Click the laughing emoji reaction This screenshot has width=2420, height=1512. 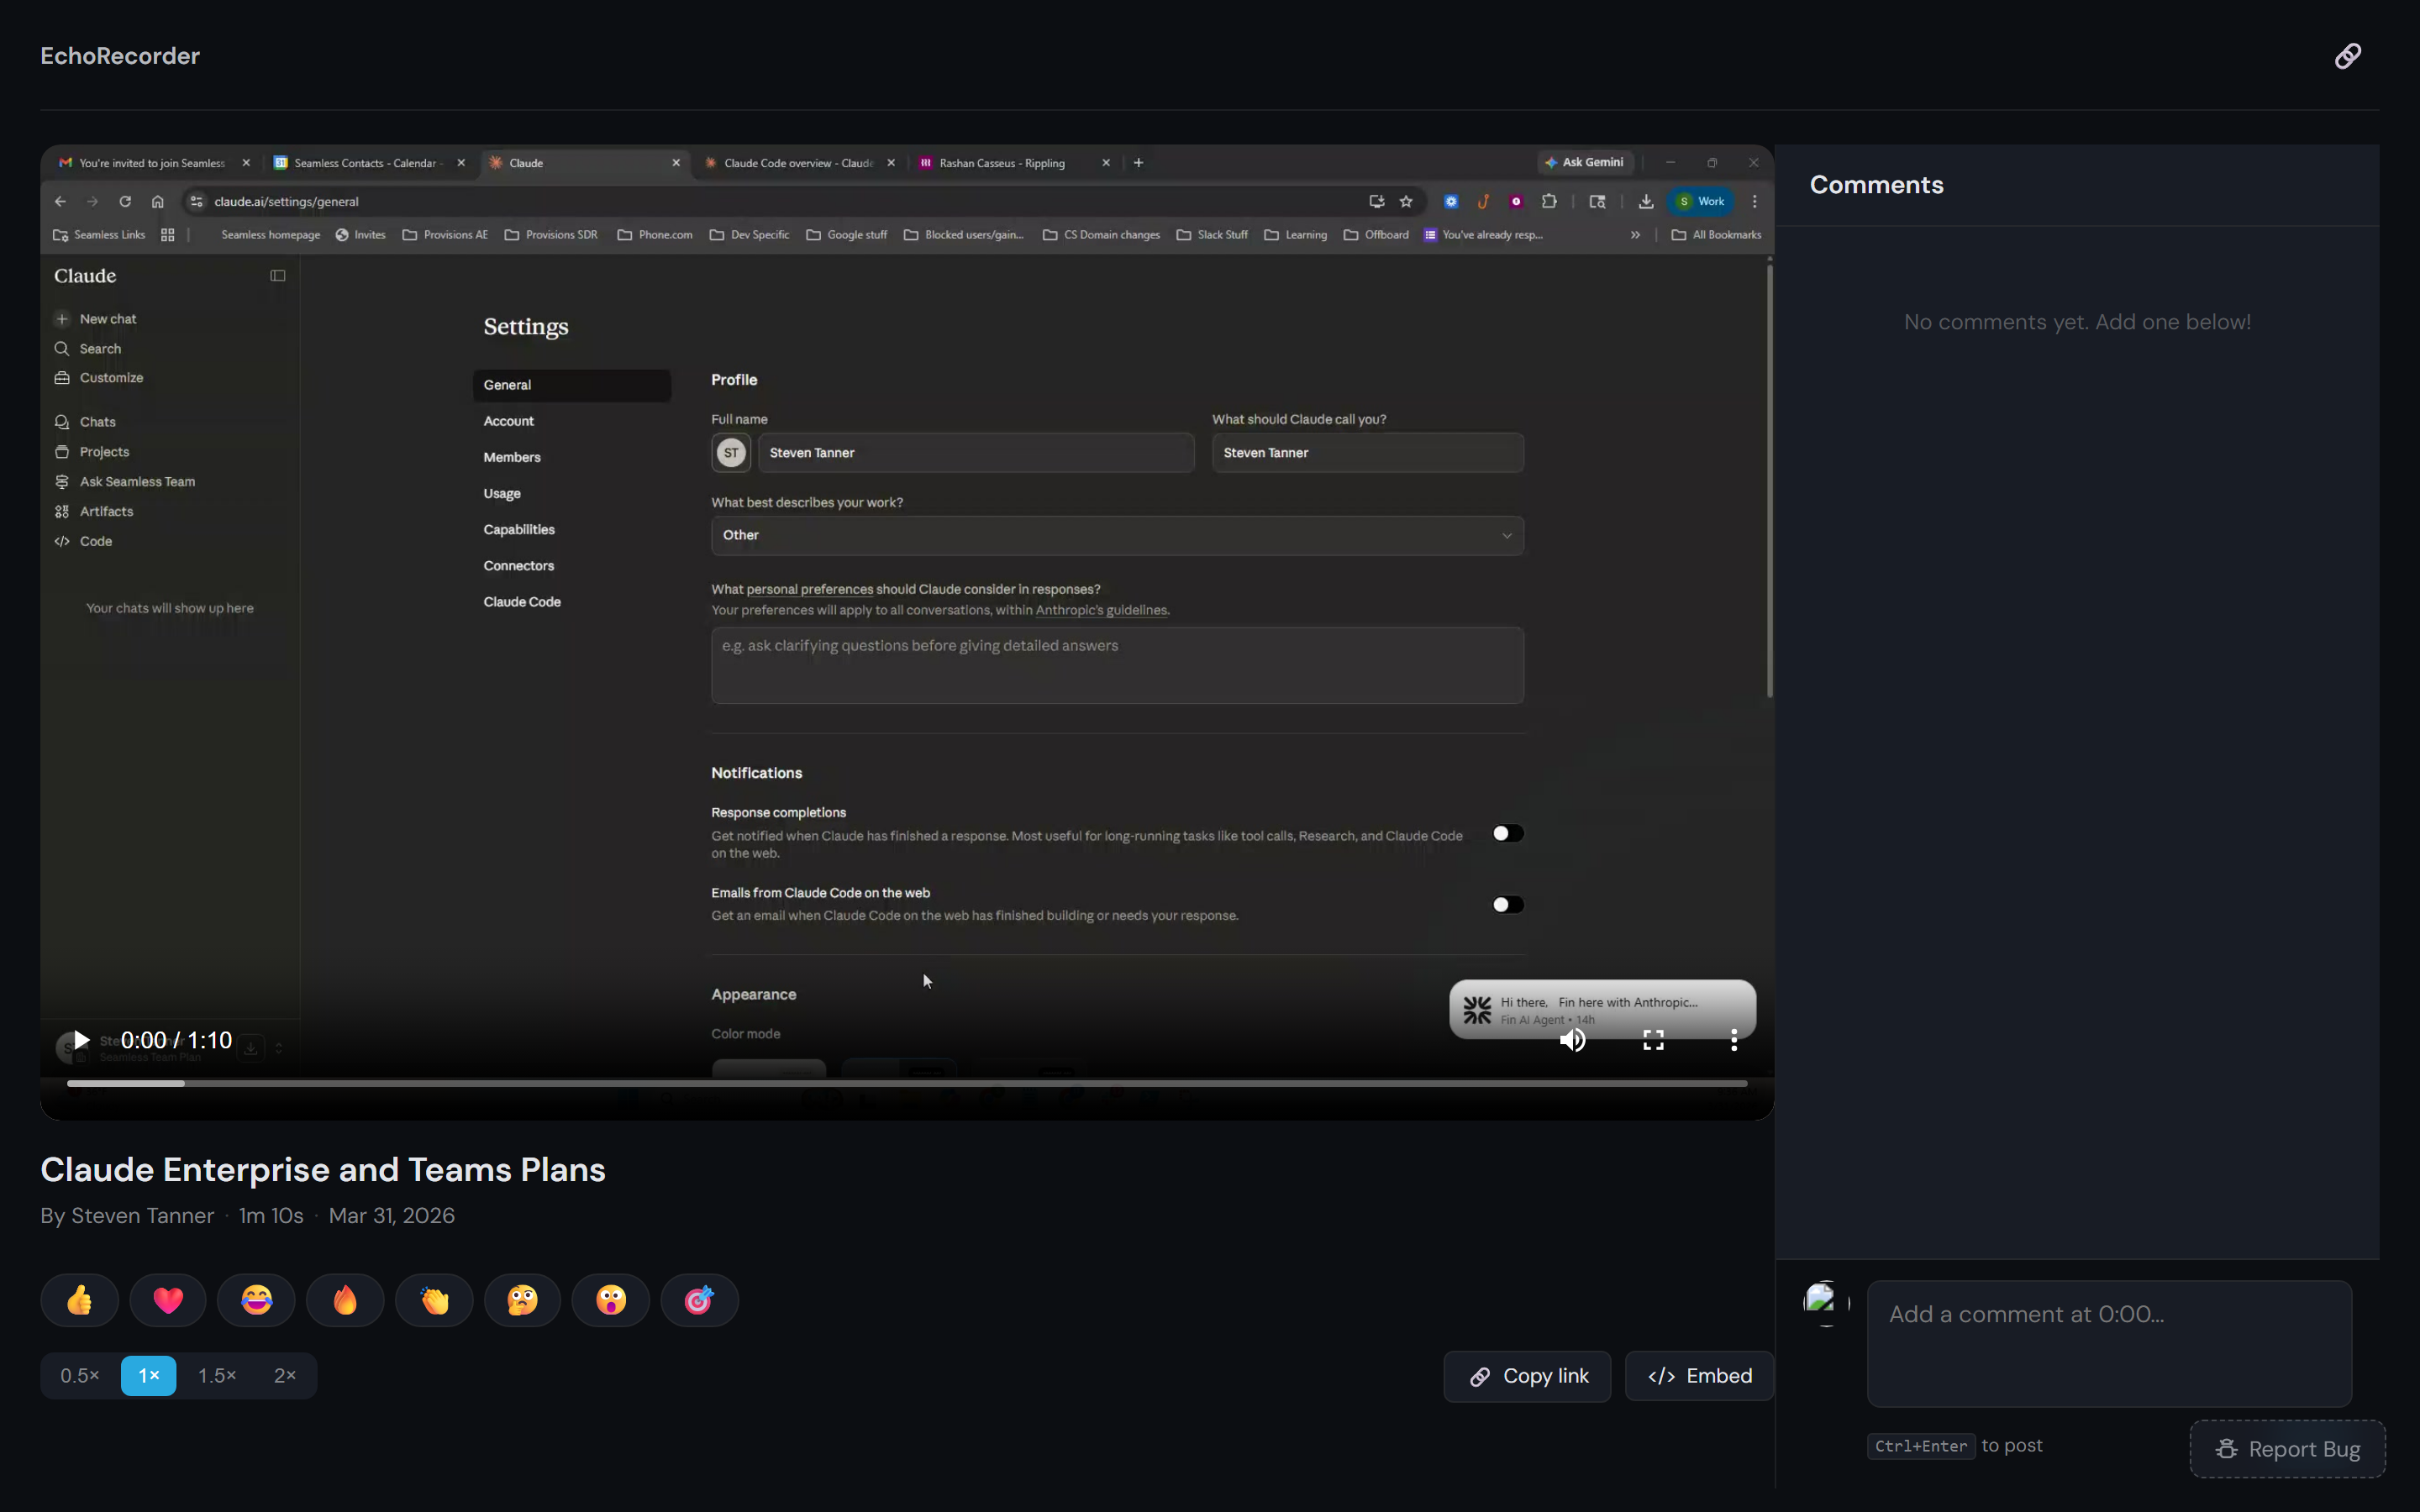click(x=256, y=1299)
